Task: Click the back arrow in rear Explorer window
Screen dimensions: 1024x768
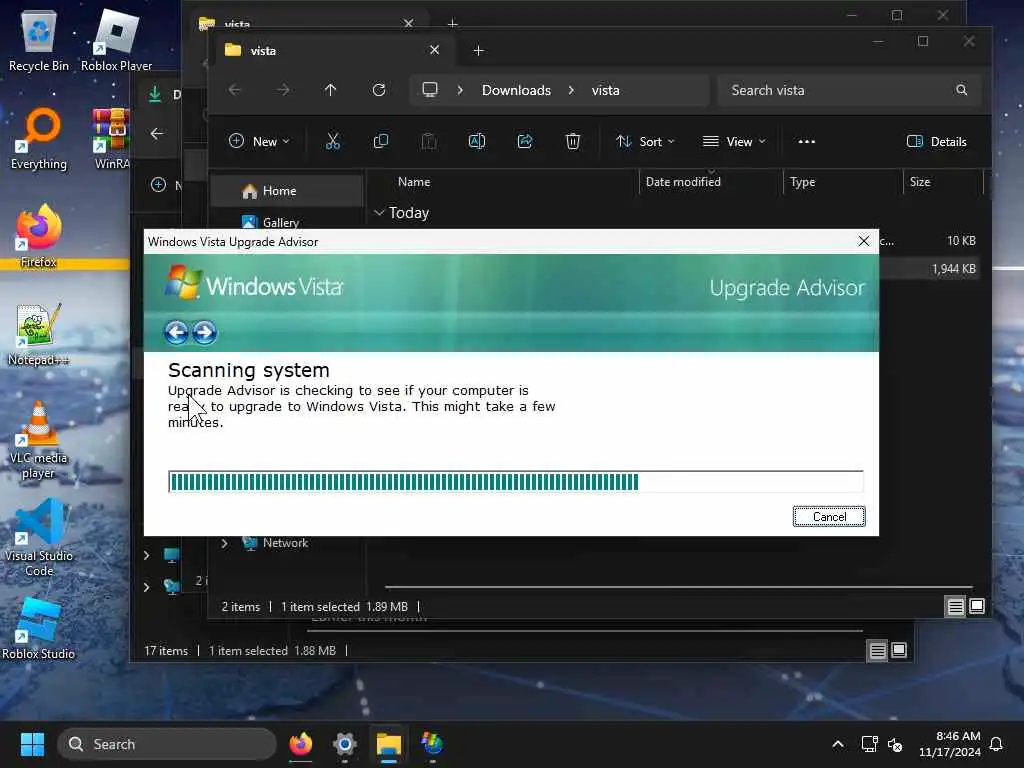Action: click(157, 134)
